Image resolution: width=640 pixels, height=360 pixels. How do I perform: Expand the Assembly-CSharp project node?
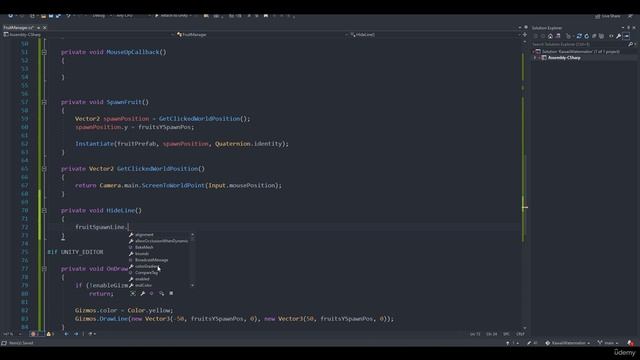[x=535, y=58]
